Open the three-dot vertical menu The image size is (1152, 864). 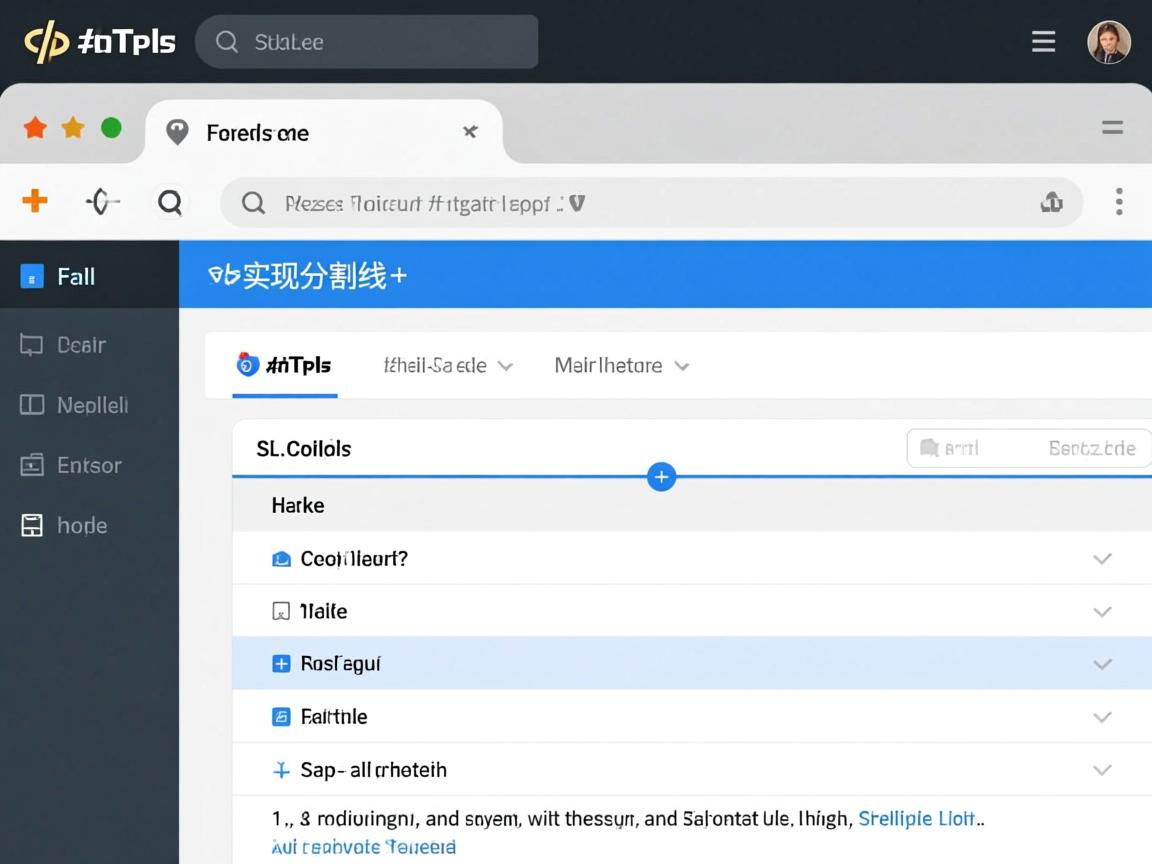point(1119,202)
